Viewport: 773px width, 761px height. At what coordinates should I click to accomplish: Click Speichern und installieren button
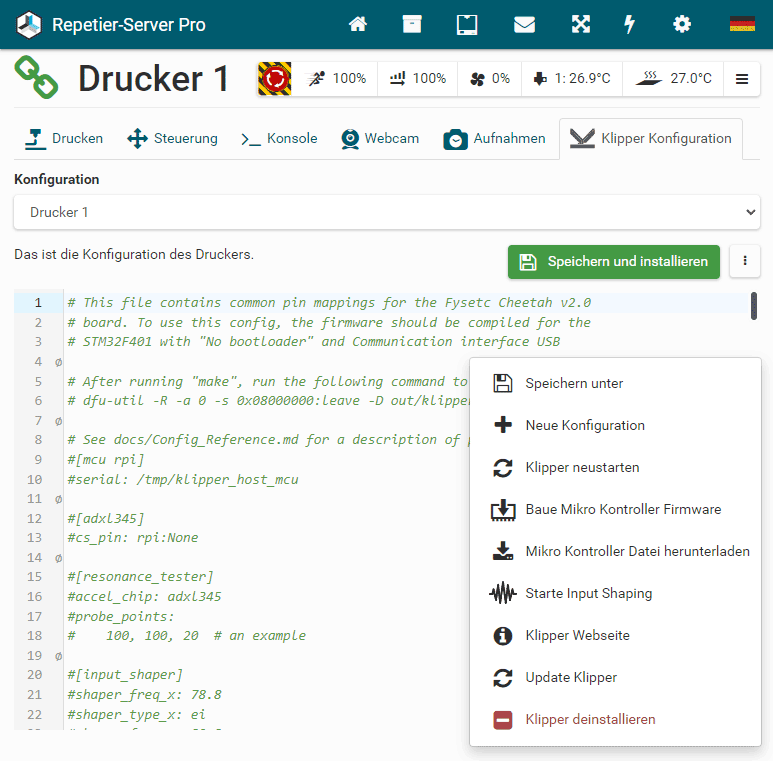[614, 262]
